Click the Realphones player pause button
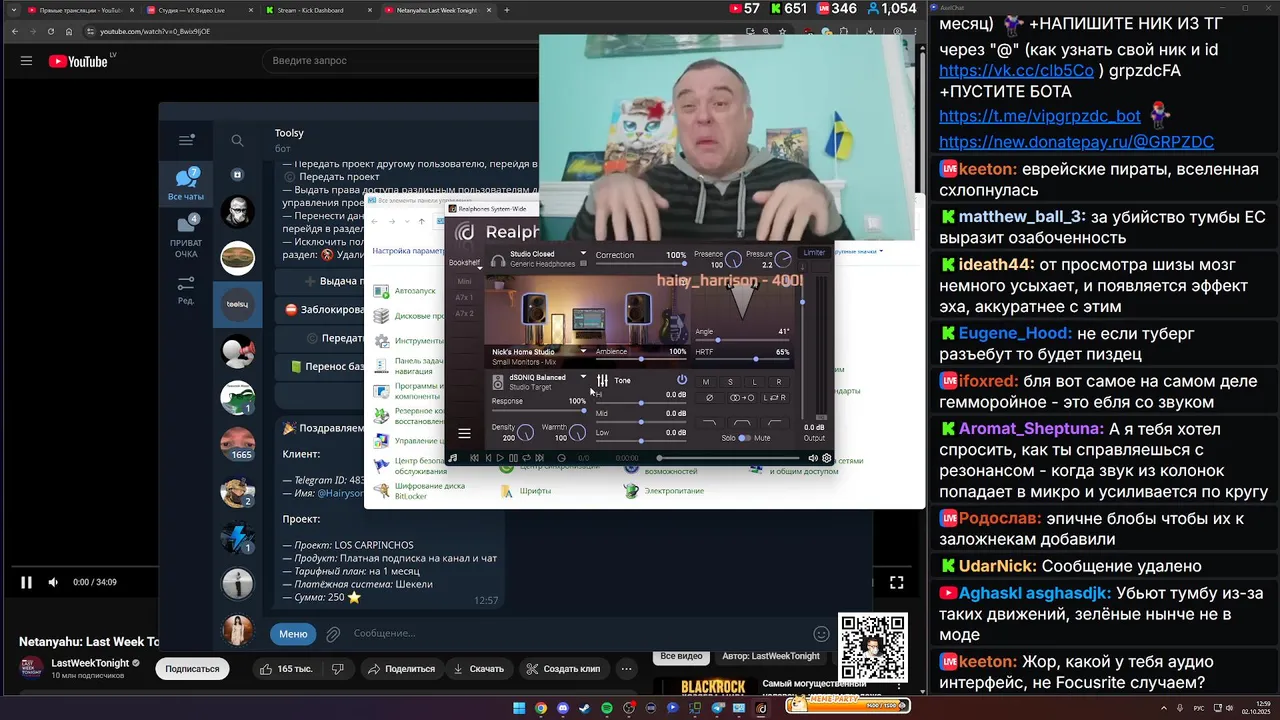Image resolution: width=1280 pixels, height=720 pixels. [x=514, y=458]
